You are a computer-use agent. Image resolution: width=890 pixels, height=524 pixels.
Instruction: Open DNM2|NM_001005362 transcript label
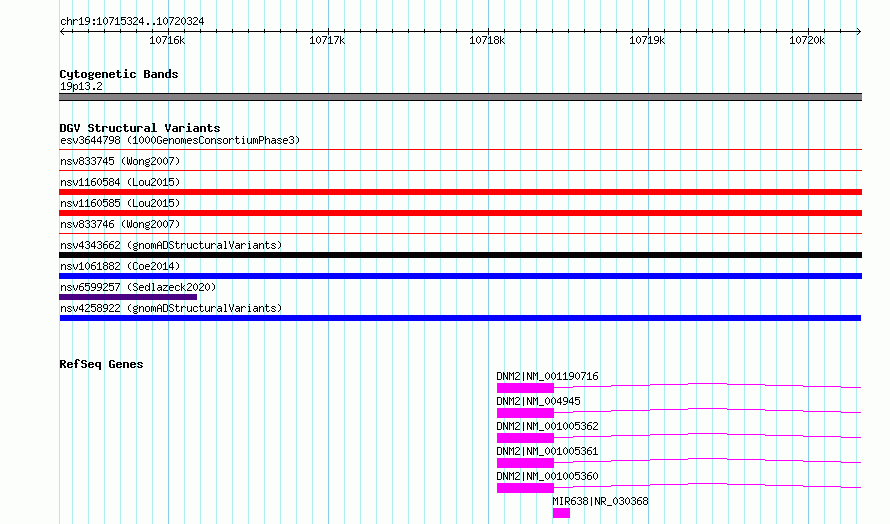coord(547,426)
